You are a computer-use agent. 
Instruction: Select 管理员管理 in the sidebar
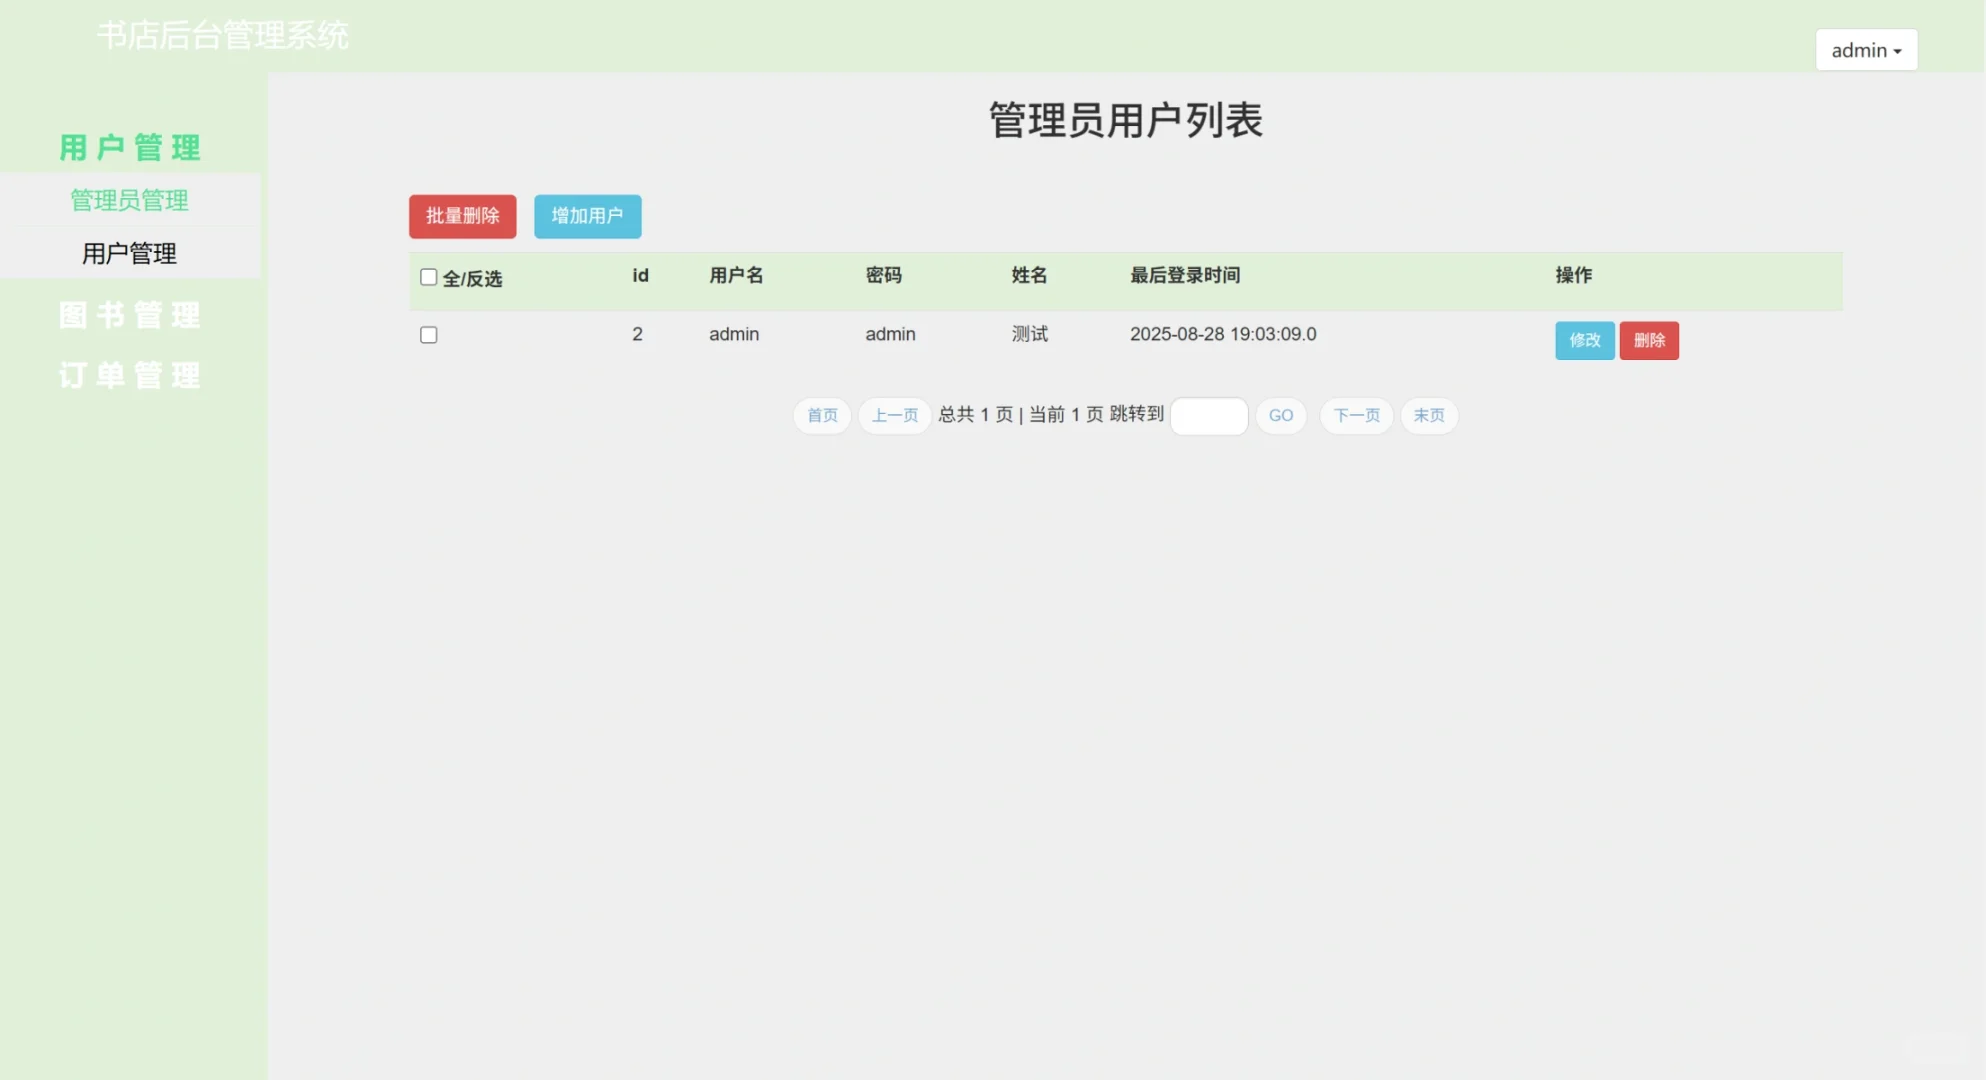click(129, 200)
